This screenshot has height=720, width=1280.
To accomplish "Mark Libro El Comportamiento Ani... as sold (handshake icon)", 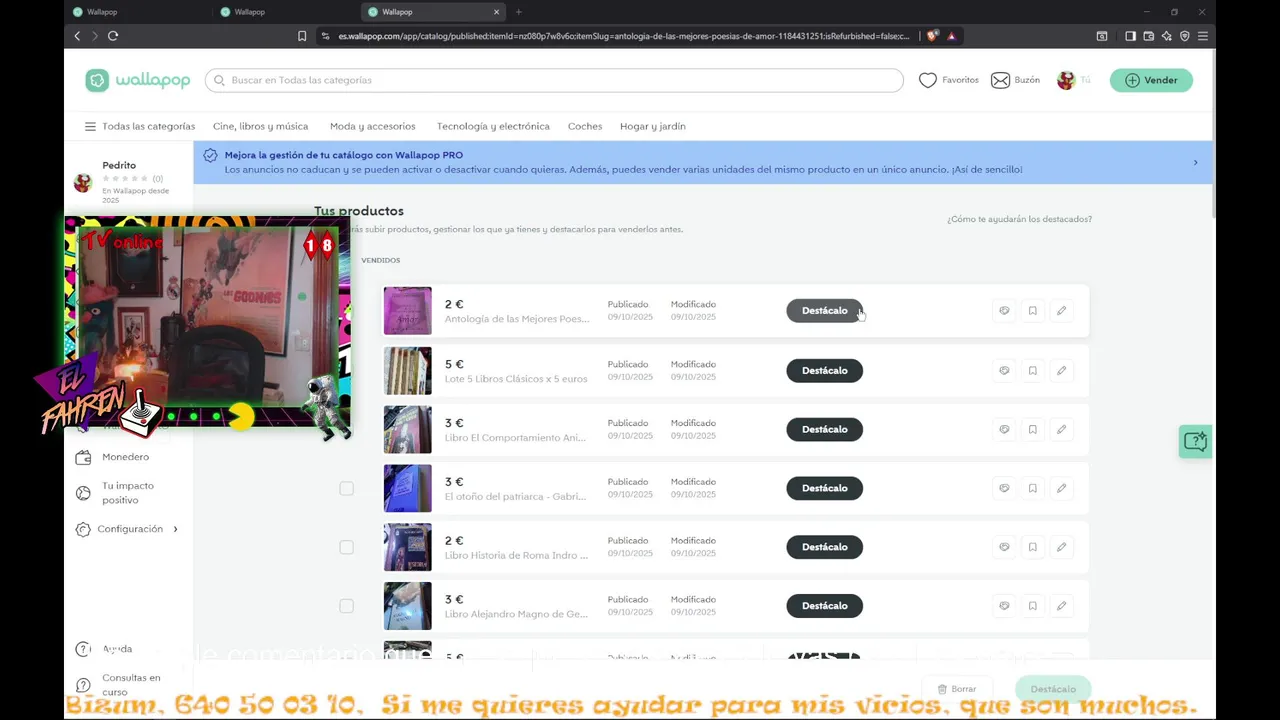I will pyautogui.click(x=1004, y=430).
